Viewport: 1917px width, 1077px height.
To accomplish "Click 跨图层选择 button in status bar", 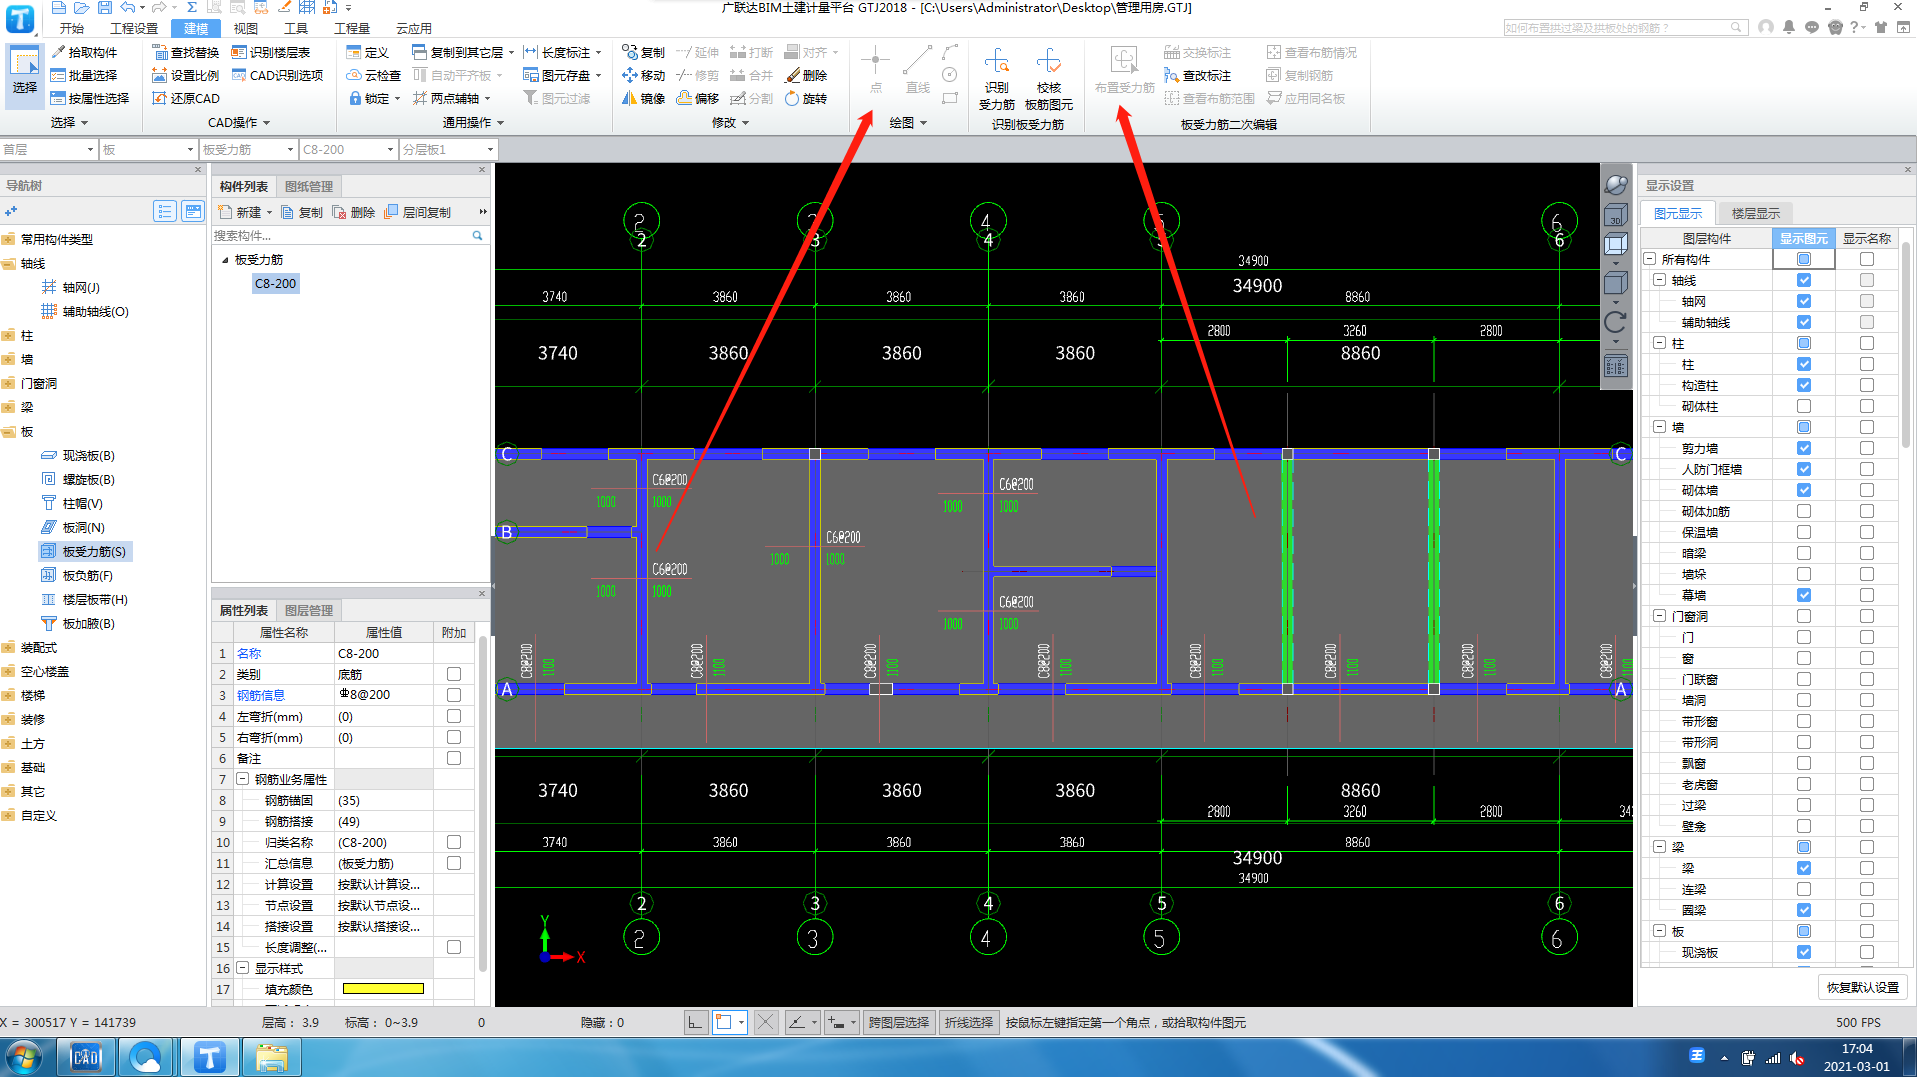I will coord(898,1022).
